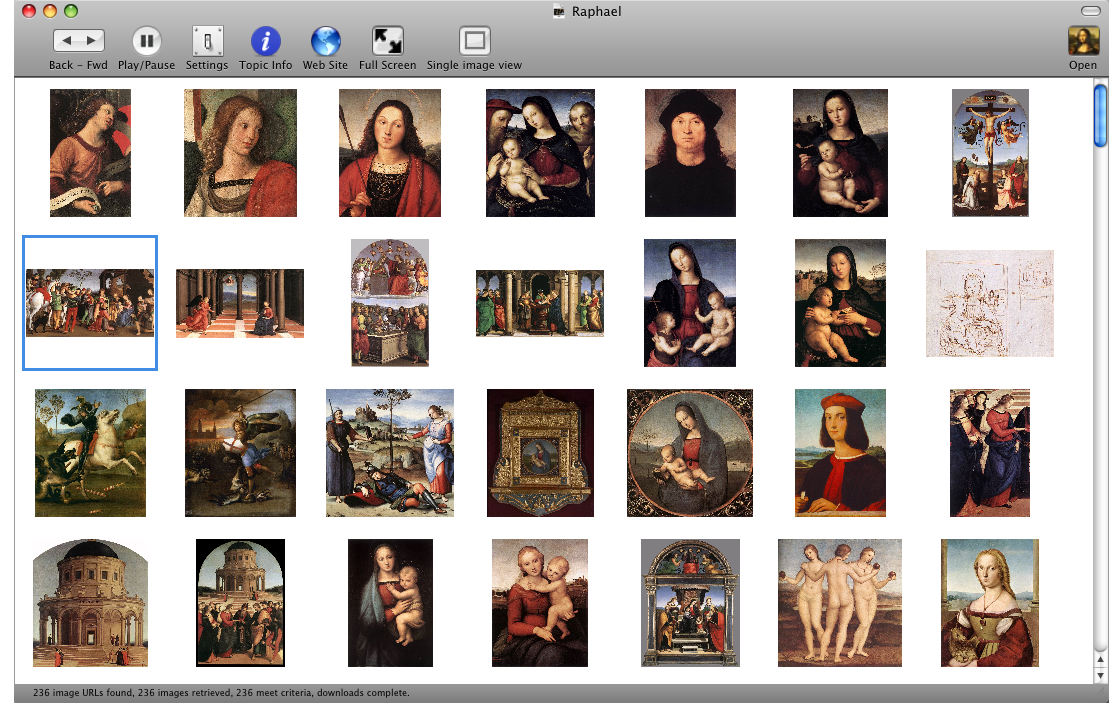Select the two women in blue robes thumbnail
The width and height of the screenshot is (1109, 703).
coord(990,453)
